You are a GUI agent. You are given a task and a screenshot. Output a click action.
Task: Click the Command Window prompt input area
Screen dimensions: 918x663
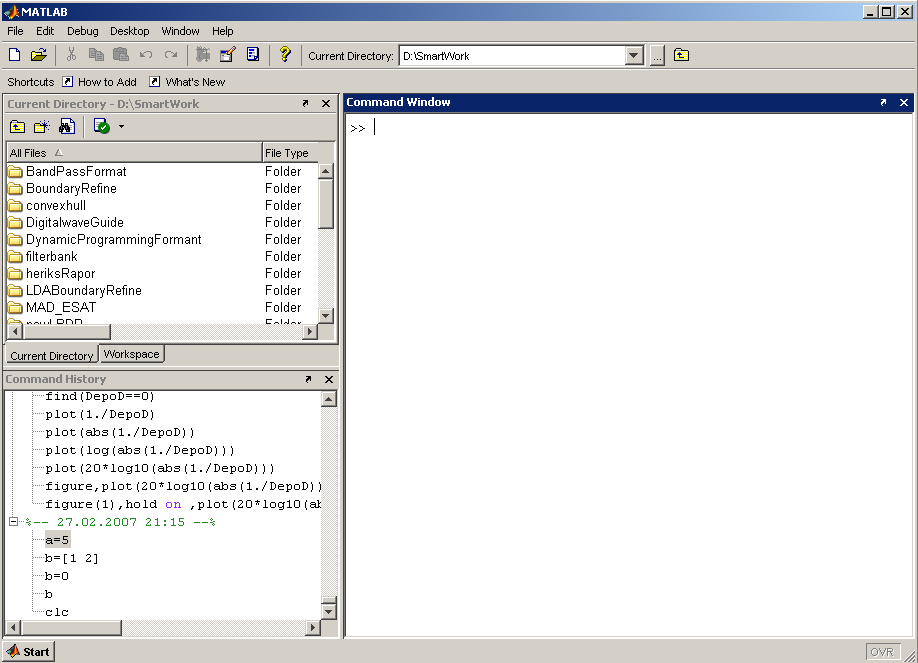[629, 375]
